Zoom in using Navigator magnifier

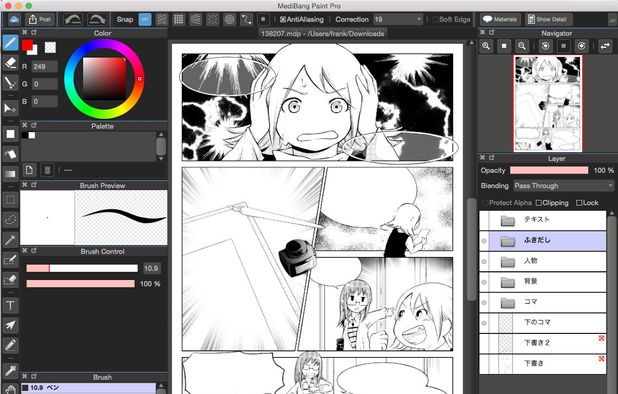(x=486, y=46)
